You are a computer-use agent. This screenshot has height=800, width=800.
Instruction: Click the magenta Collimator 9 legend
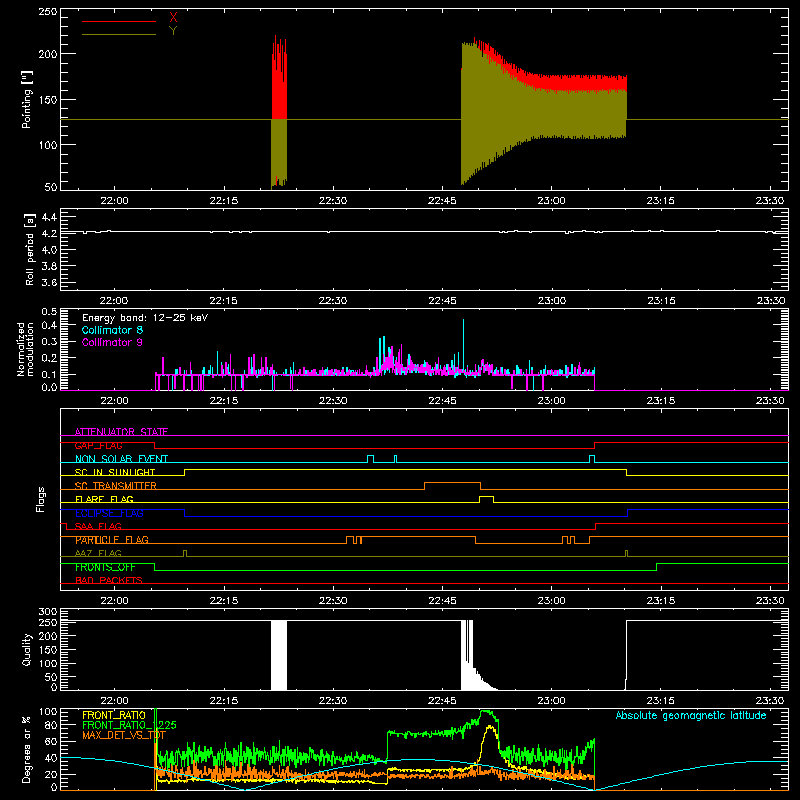(x=112, y=342)
